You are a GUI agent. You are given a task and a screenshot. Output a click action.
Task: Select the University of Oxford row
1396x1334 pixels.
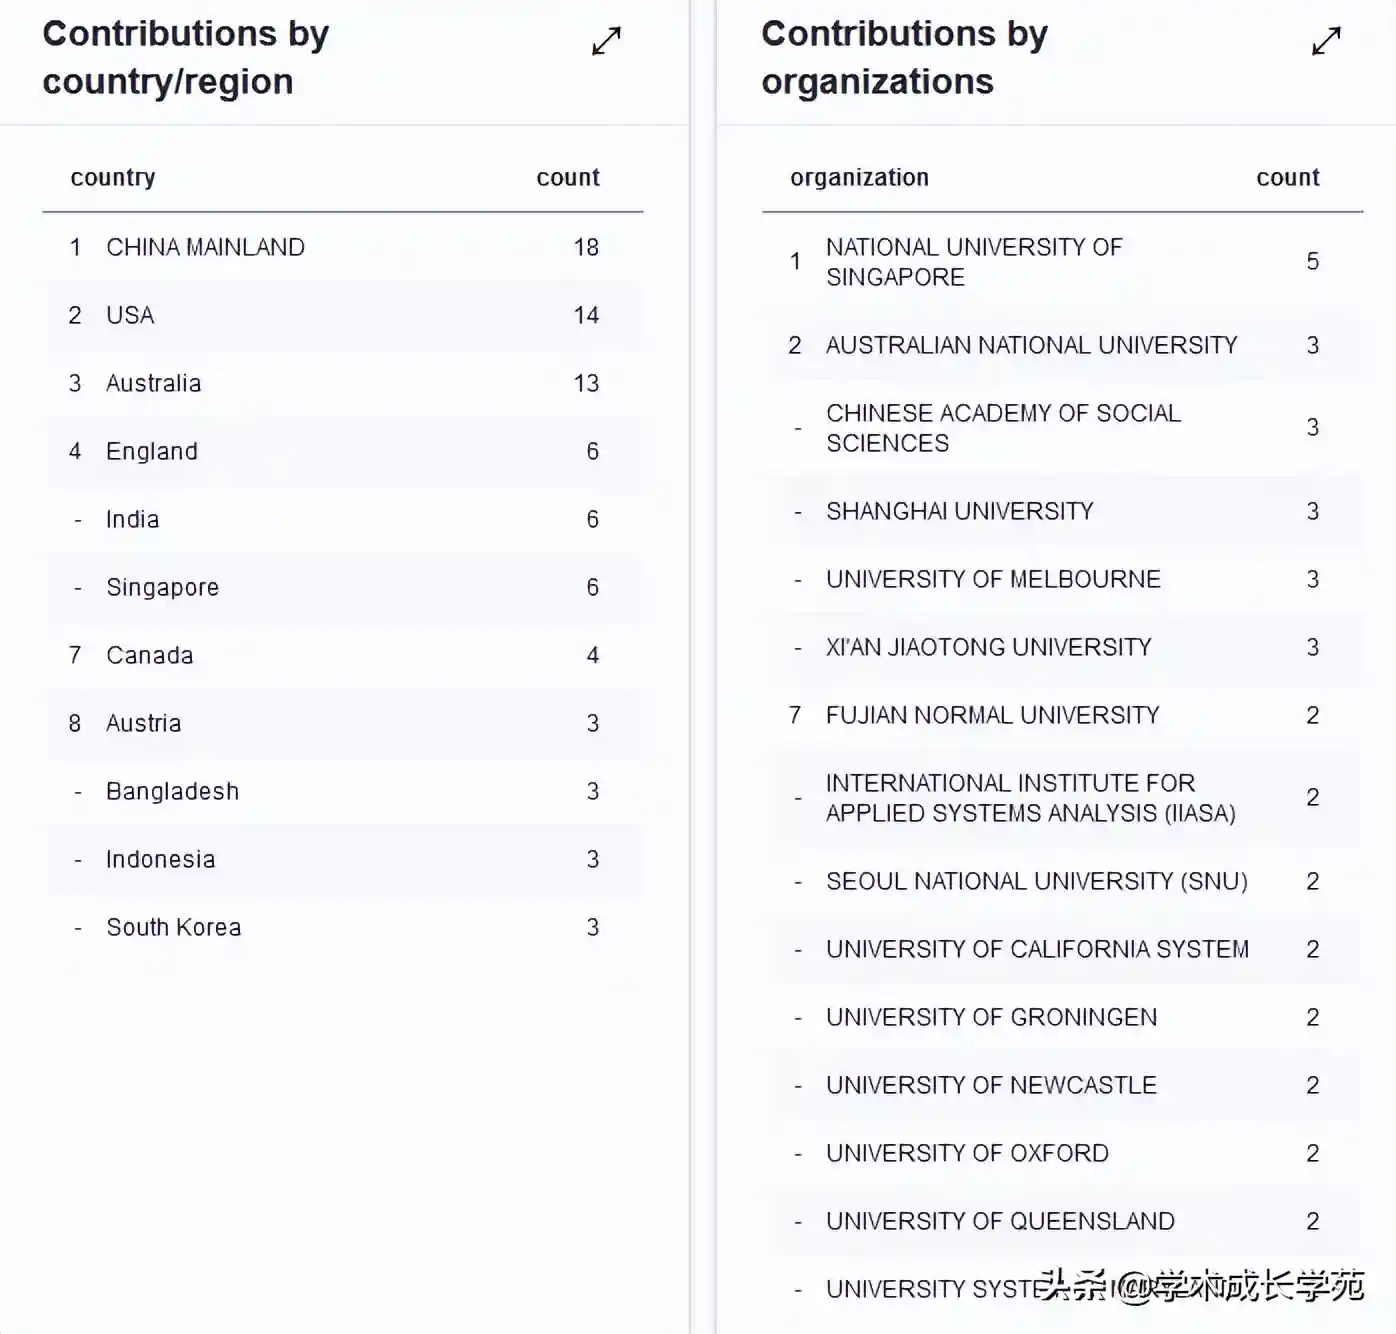1063,1153
